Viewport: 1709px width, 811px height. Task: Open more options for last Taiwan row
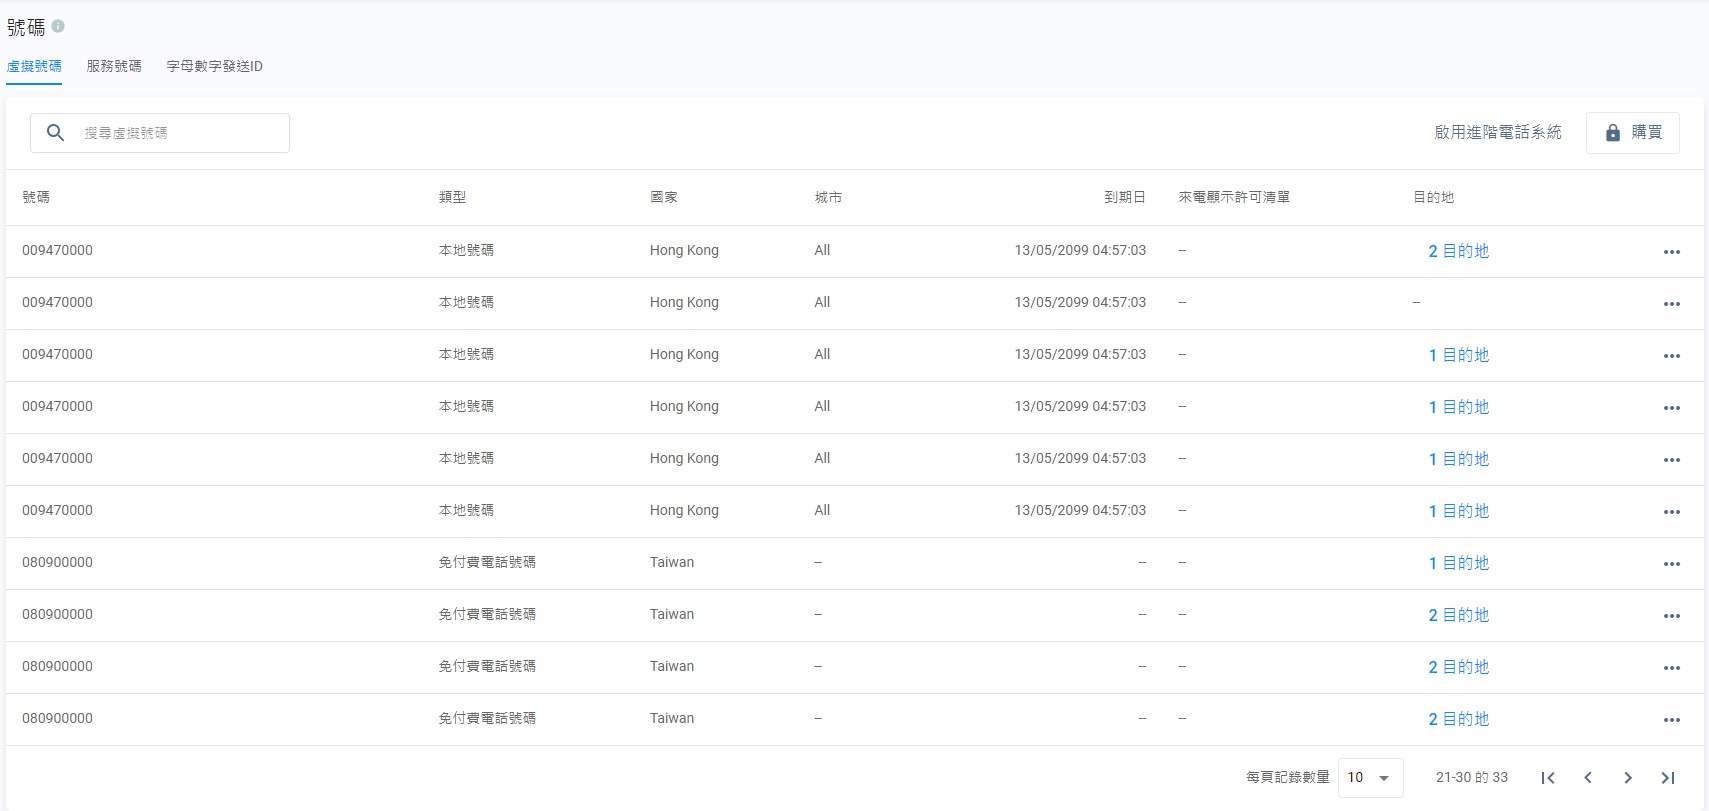click(1671, 720)
